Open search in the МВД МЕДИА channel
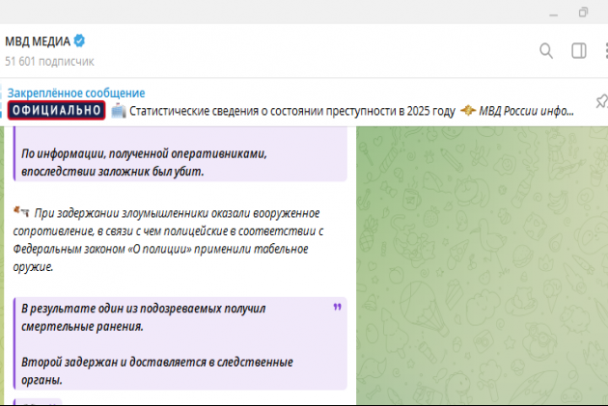This screenshot has height=406, width=608. (x=546, y=51)
